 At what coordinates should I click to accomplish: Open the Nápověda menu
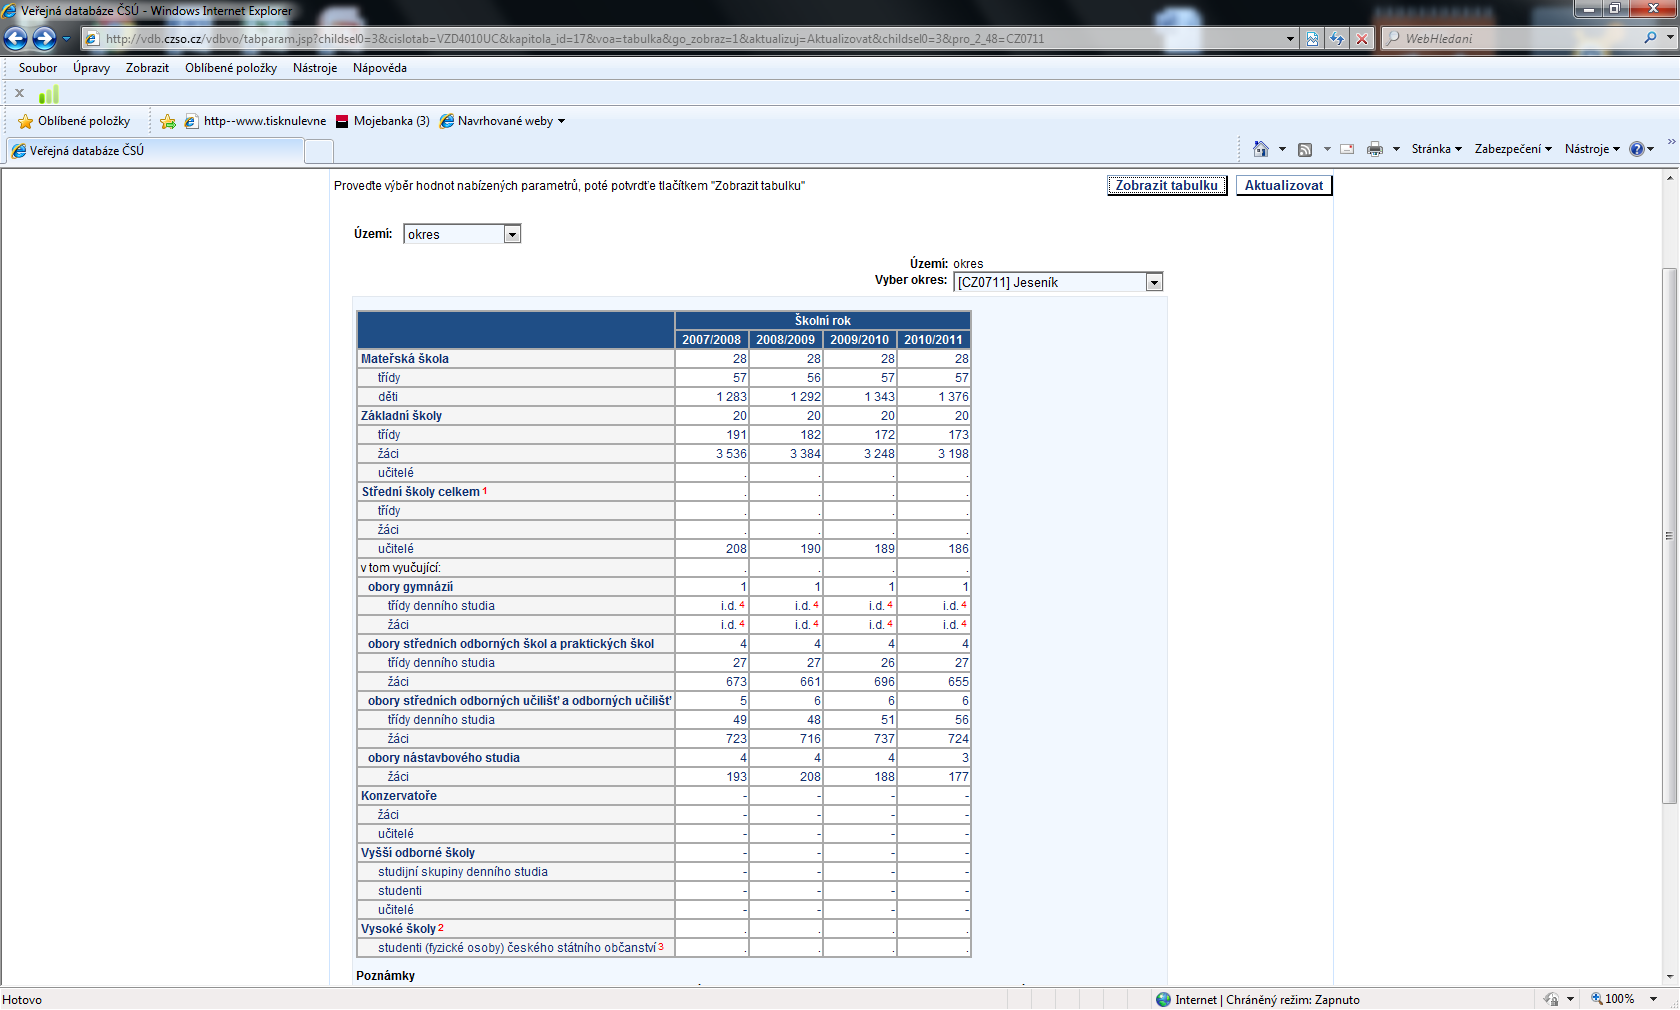[x=380, y=68]
